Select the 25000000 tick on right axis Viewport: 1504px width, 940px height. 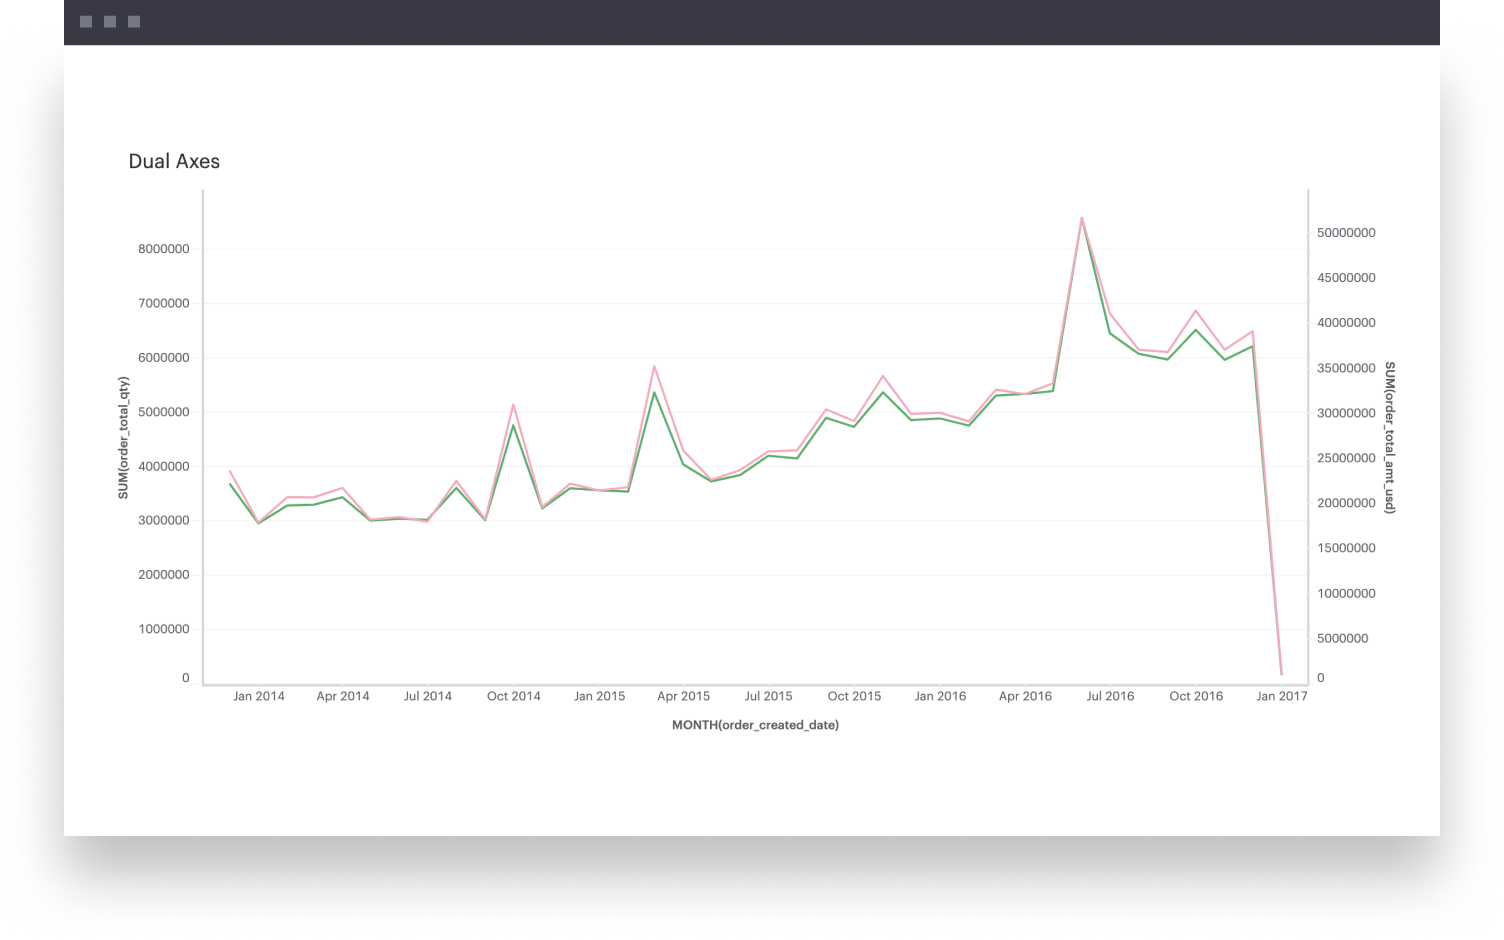point(1346,458)
